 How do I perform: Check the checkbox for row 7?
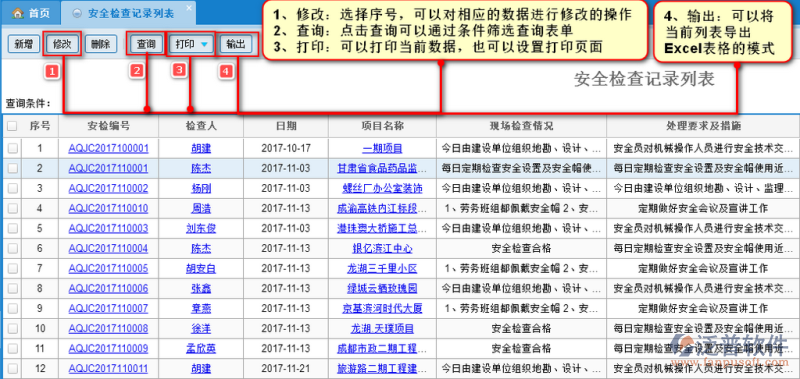click(x=12, y=268)
